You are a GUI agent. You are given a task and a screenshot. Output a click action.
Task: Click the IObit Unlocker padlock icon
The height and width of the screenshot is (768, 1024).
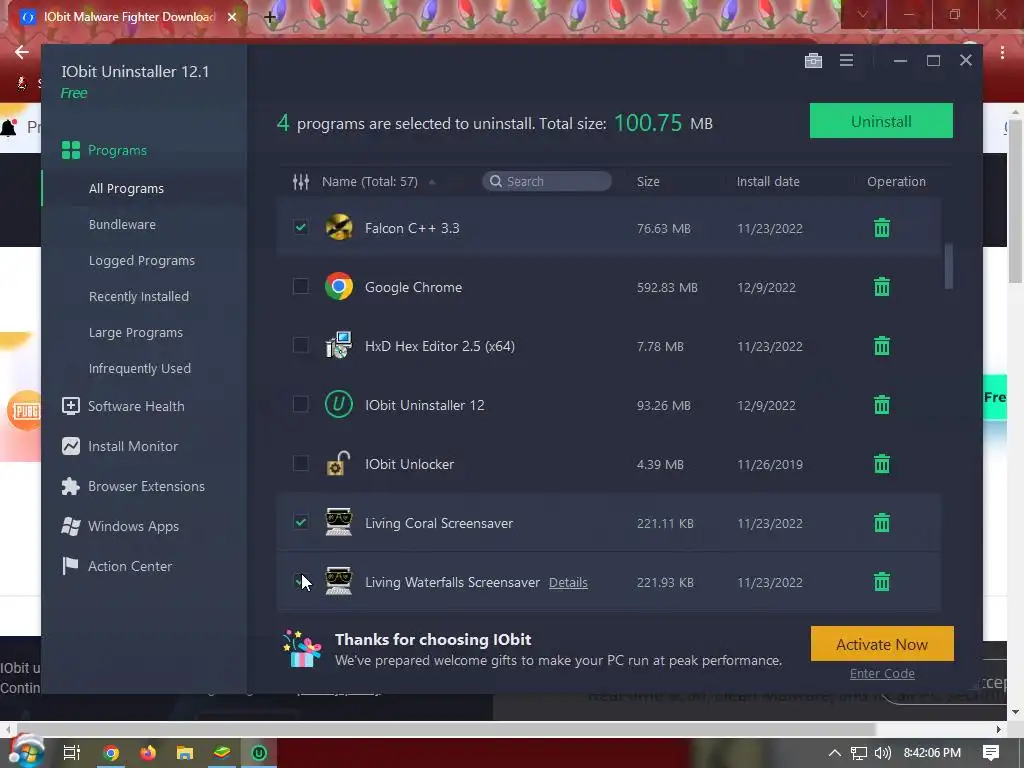point(338,463)
